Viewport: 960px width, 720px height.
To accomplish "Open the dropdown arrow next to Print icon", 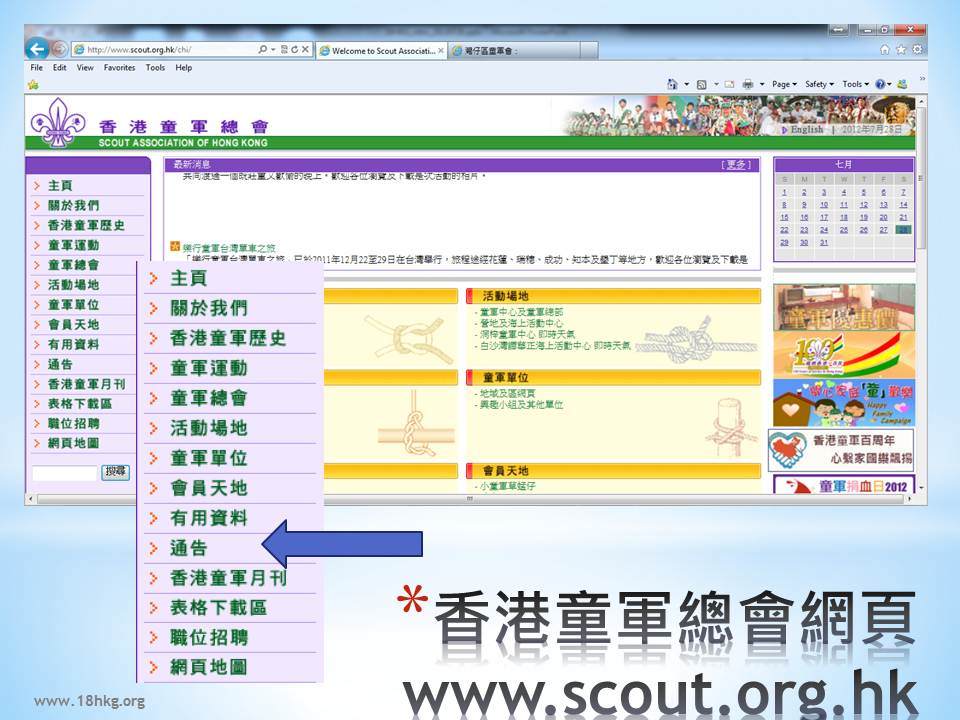I will [762, 84].
